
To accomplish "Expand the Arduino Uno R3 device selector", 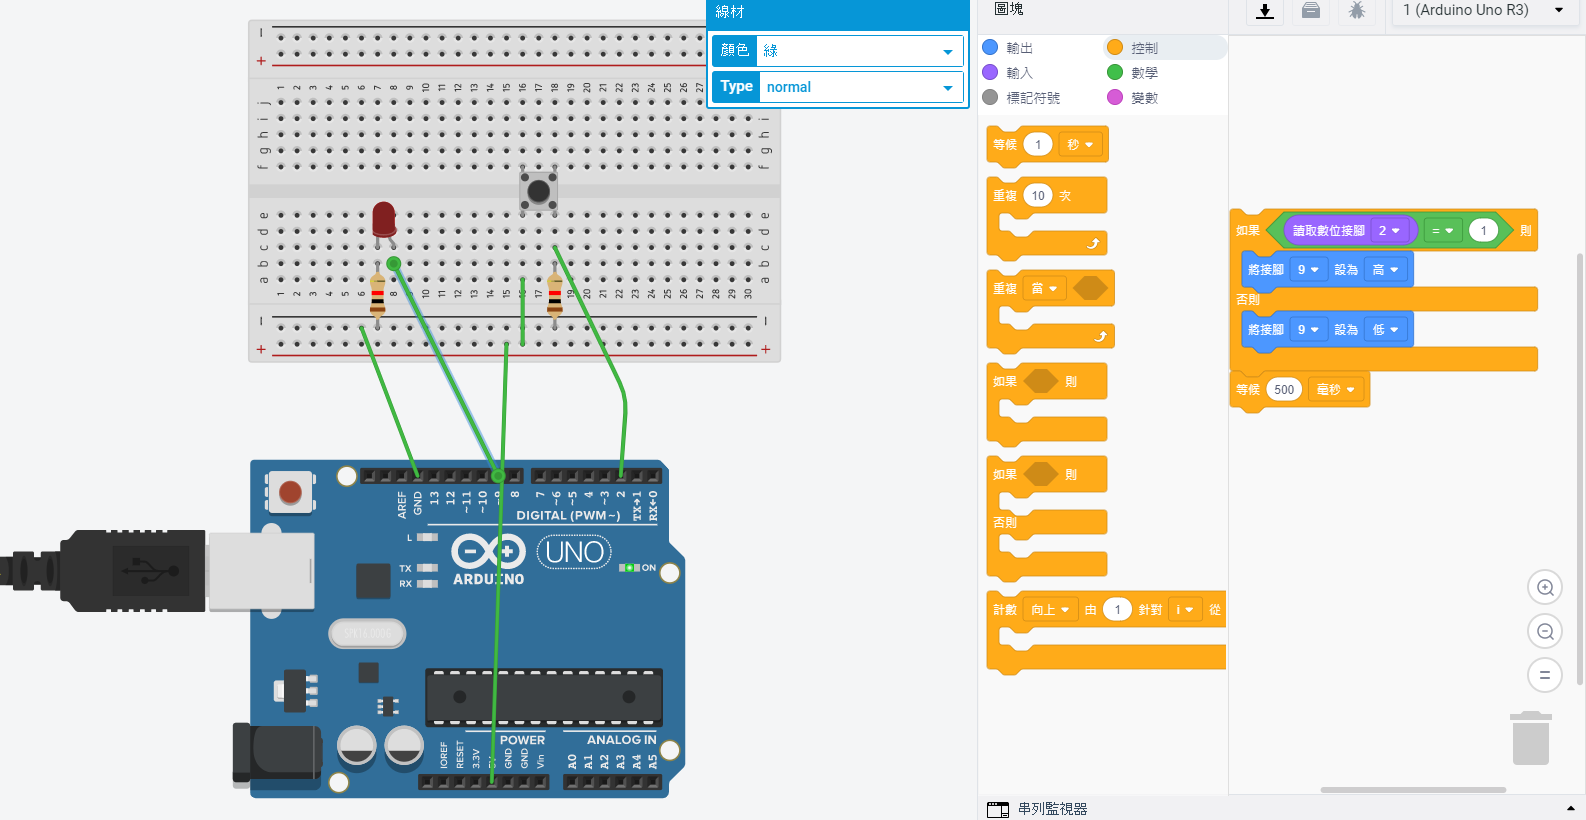I will tap(1483, 11).
